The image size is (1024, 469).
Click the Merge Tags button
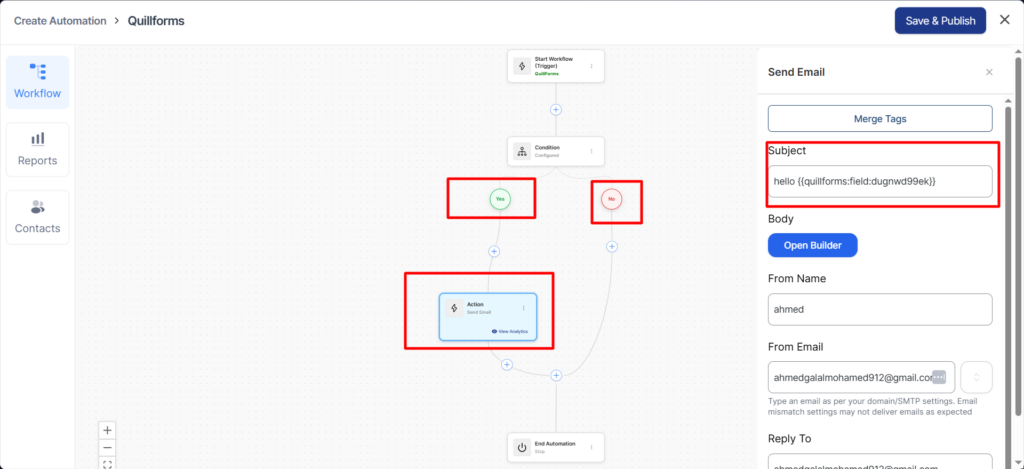(881, 118)
